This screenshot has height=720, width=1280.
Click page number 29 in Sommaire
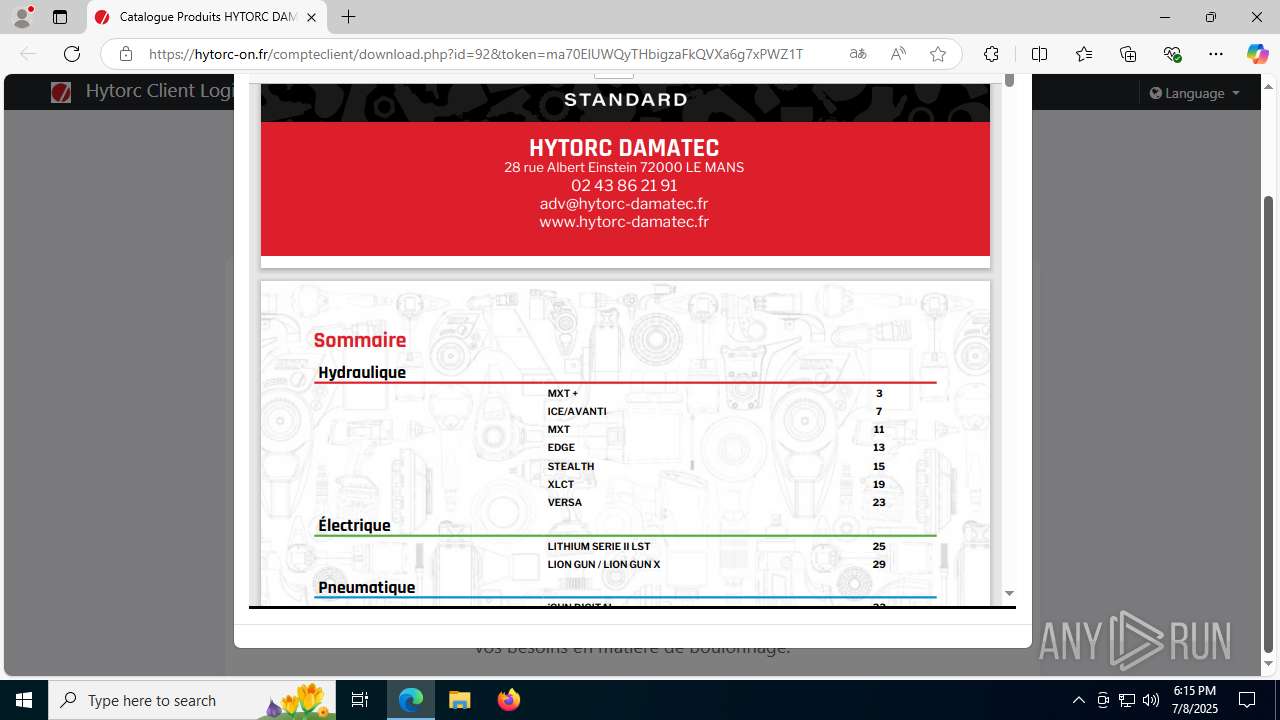pyautogui.click(x=879, y=565)
